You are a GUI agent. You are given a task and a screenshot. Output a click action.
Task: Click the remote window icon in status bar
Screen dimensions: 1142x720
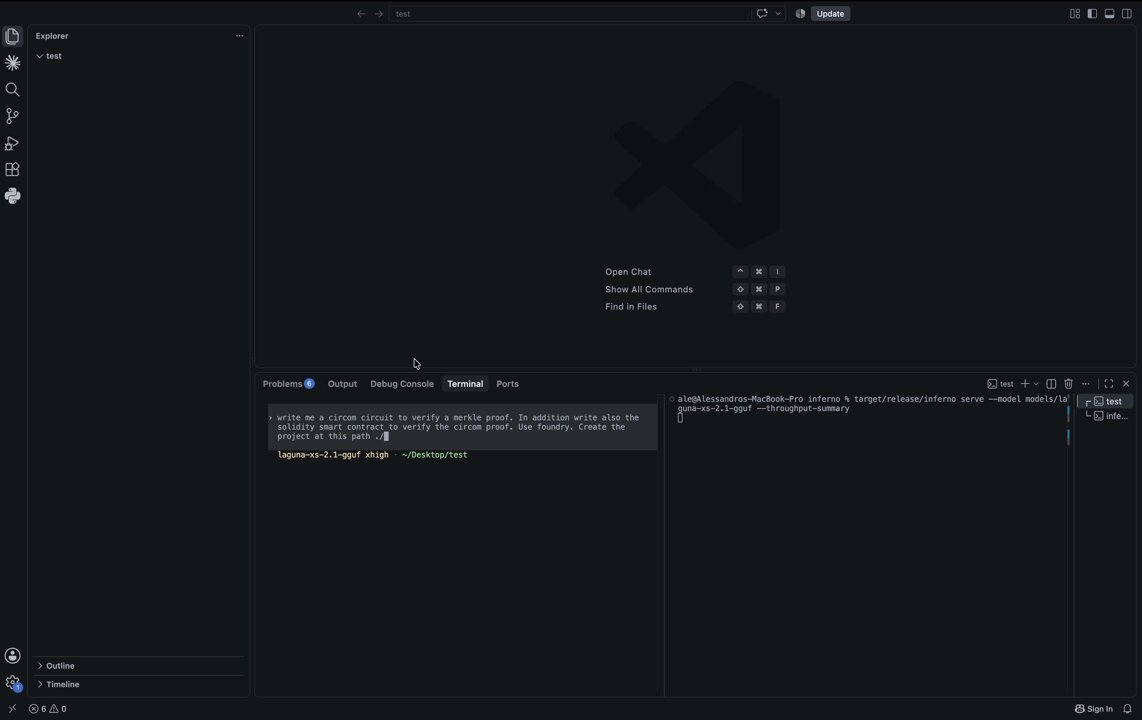pyautogui.click(x=12, y=709)
